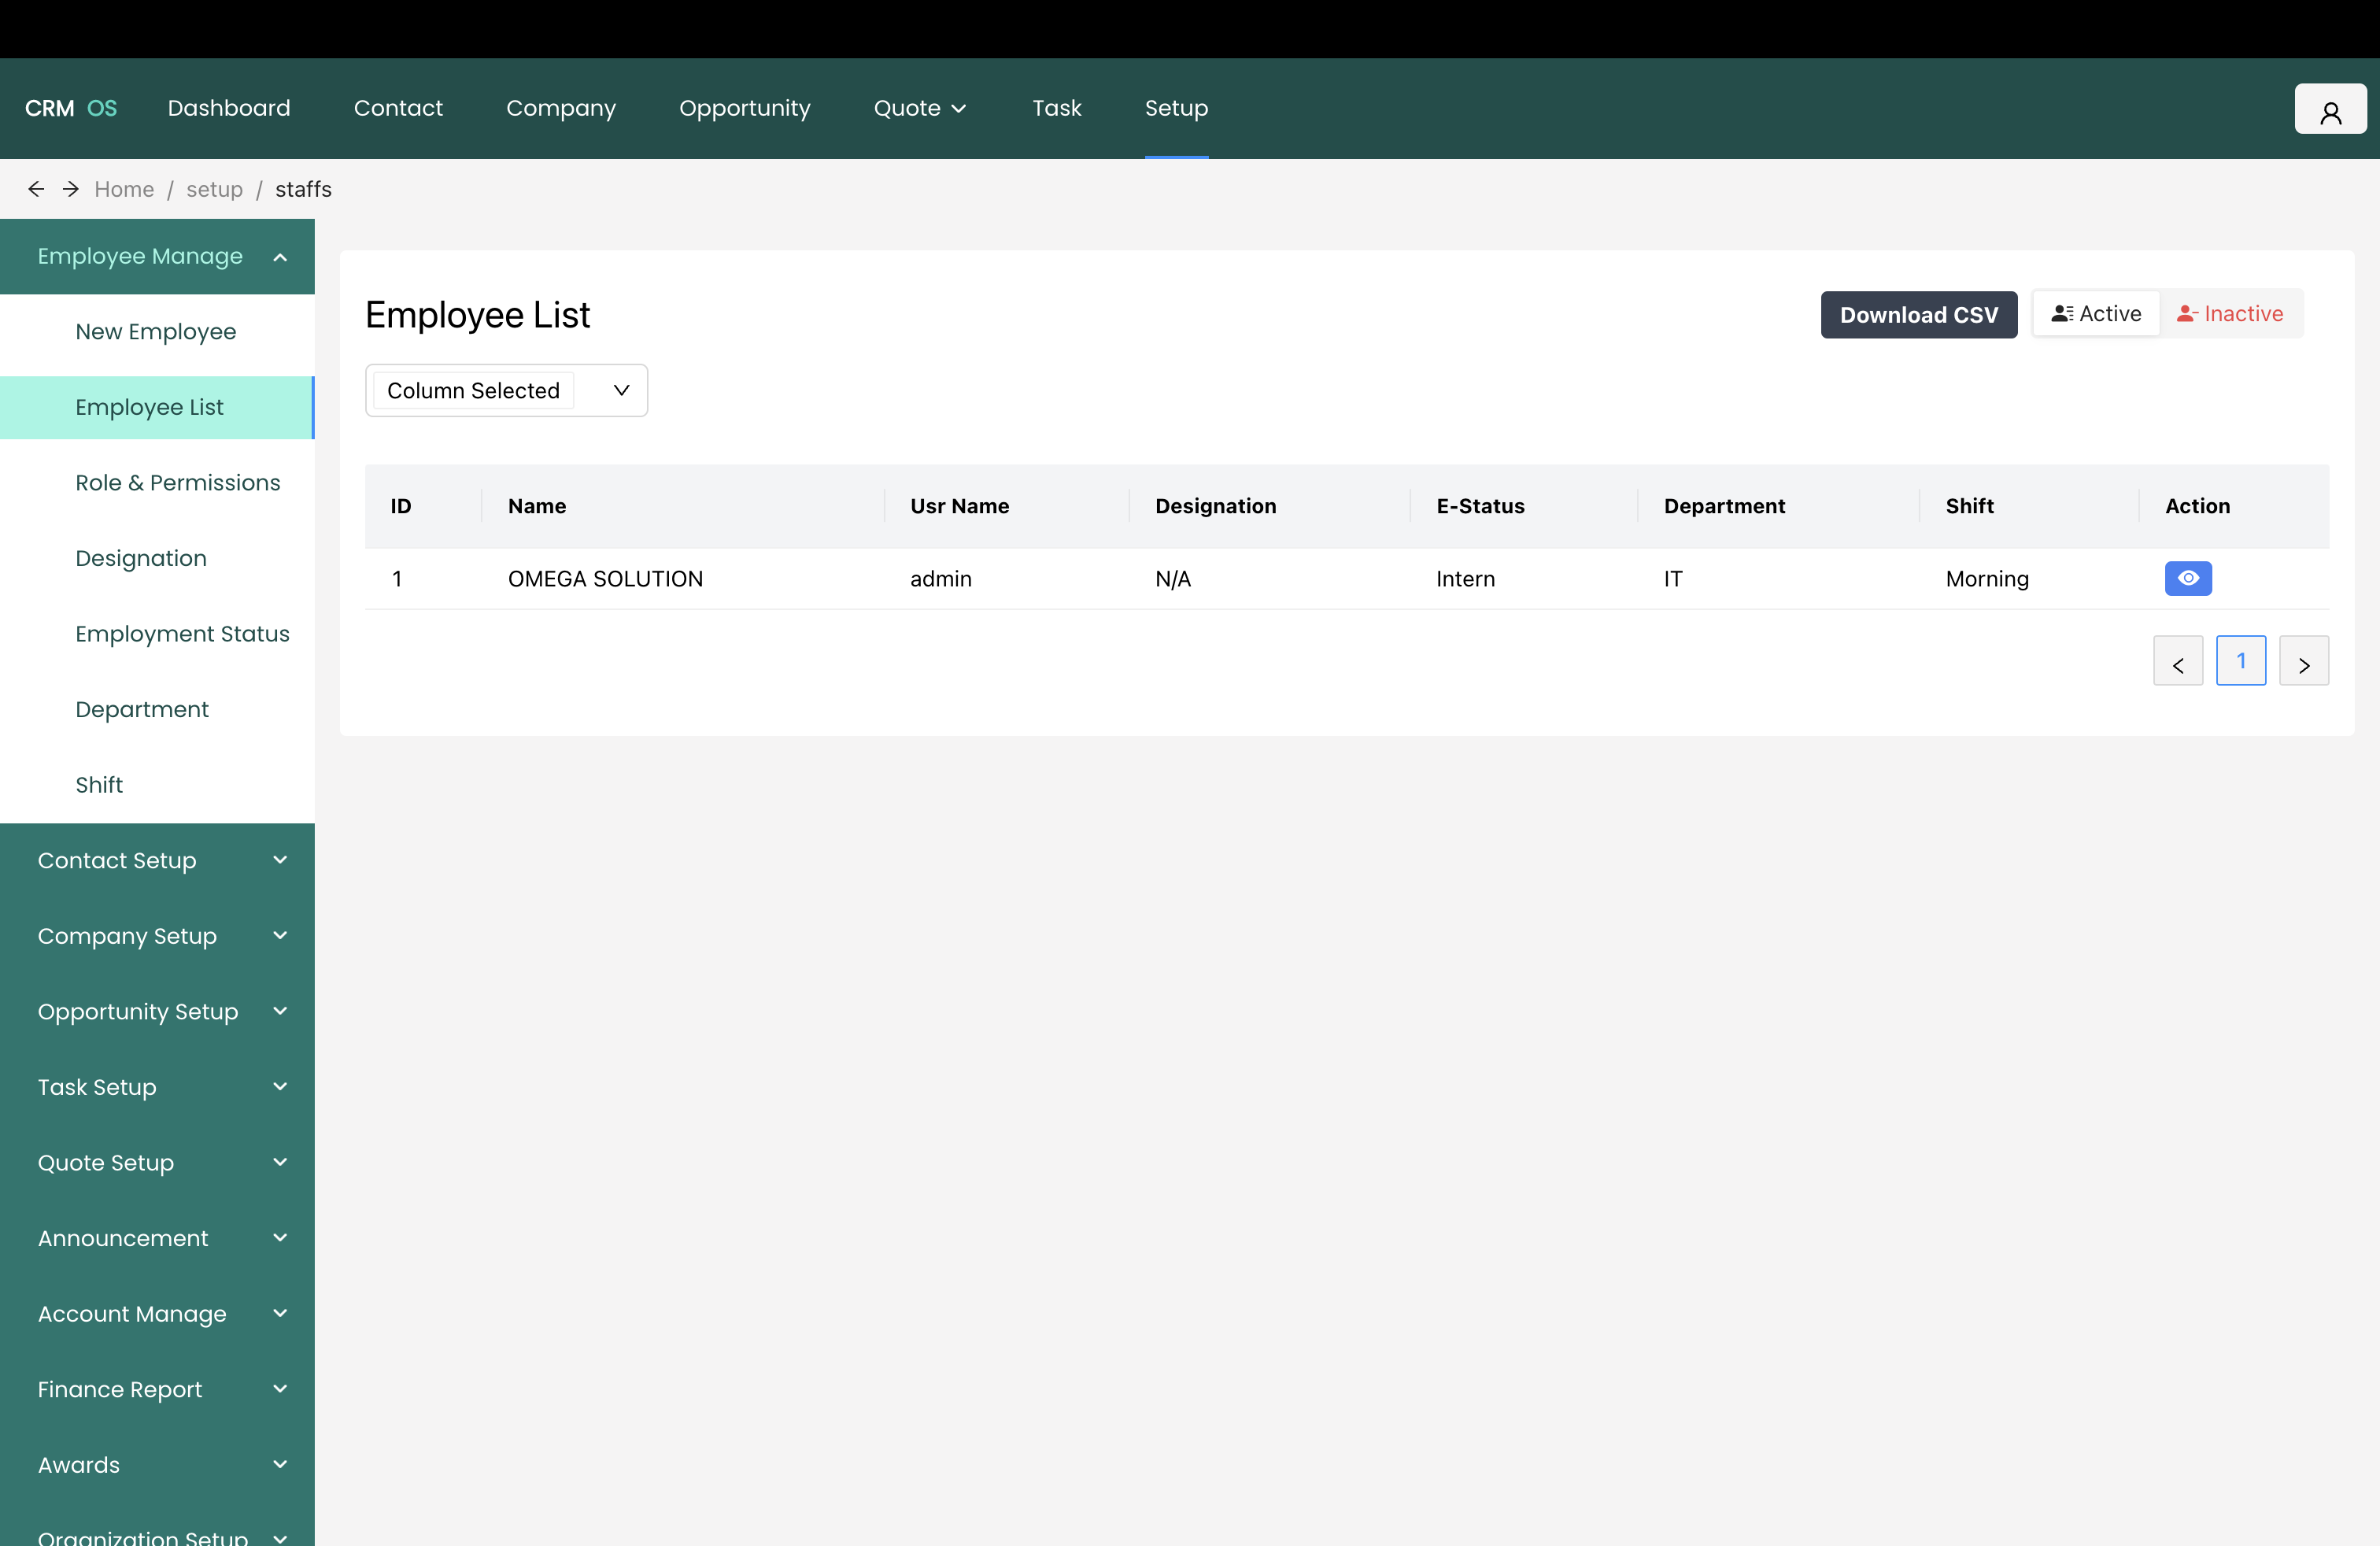Click the Download CSV button
Screen dimensions: 2380x1546
coord(1918,314)
